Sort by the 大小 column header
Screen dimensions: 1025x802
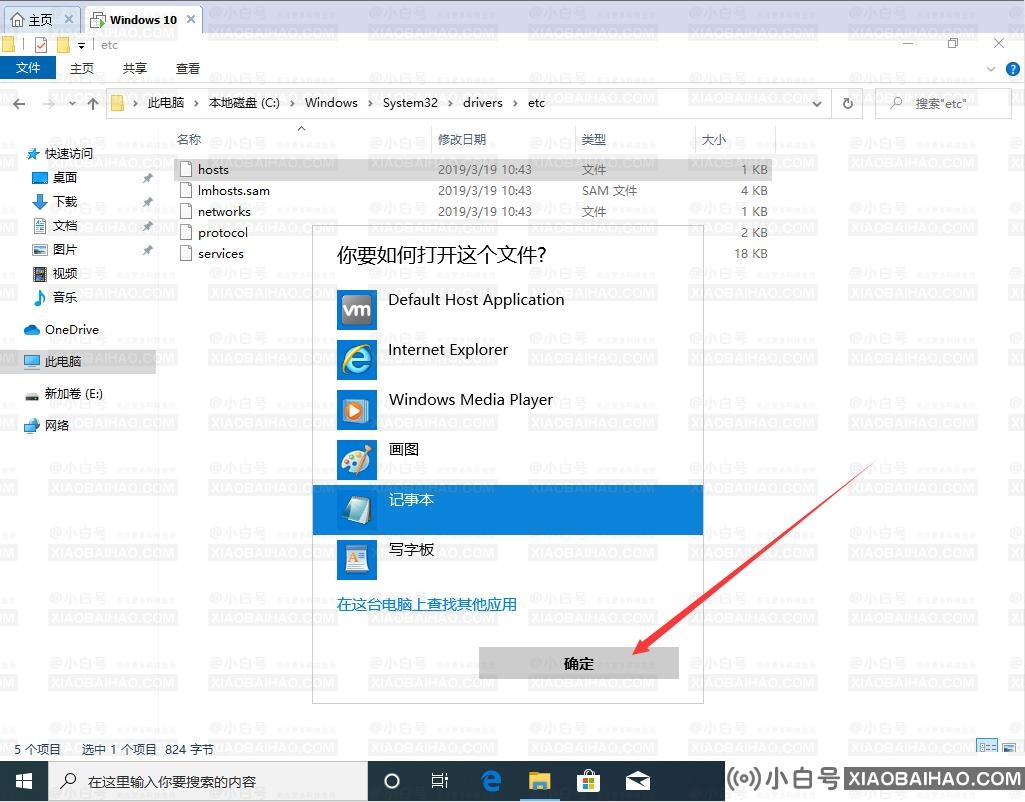[714, 139]
